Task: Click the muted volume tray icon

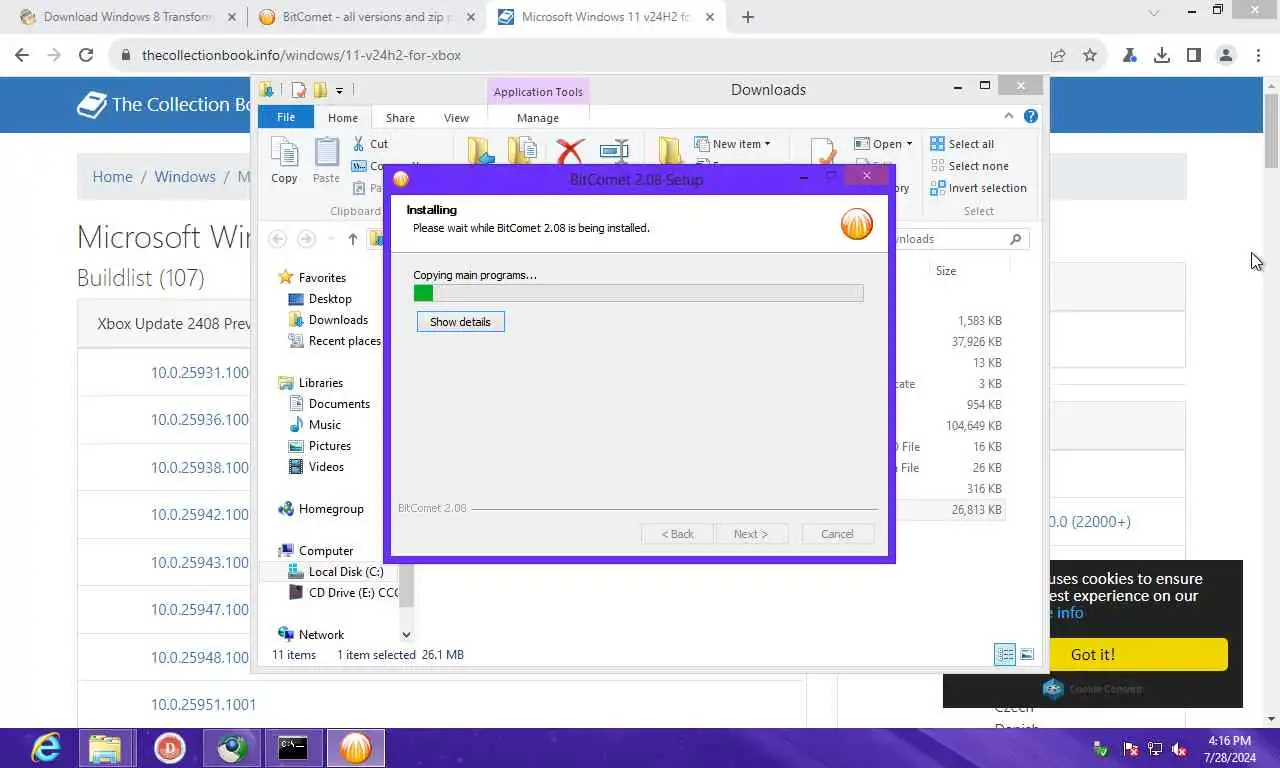Action: click(x=1180, y=748)
